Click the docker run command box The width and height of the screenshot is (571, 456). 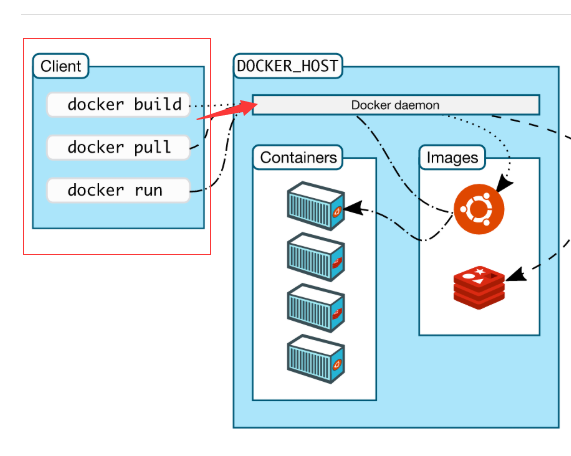coord(118,190)
